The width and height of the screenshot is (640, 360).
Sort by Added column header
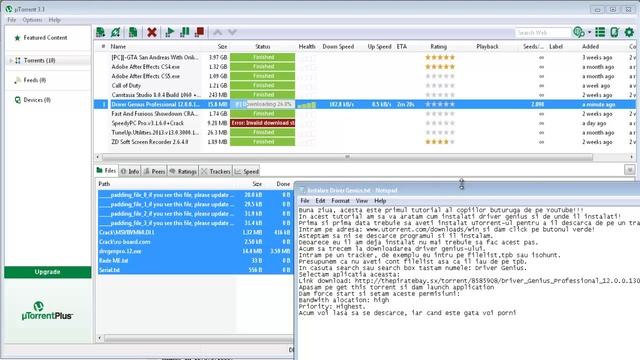591,47
